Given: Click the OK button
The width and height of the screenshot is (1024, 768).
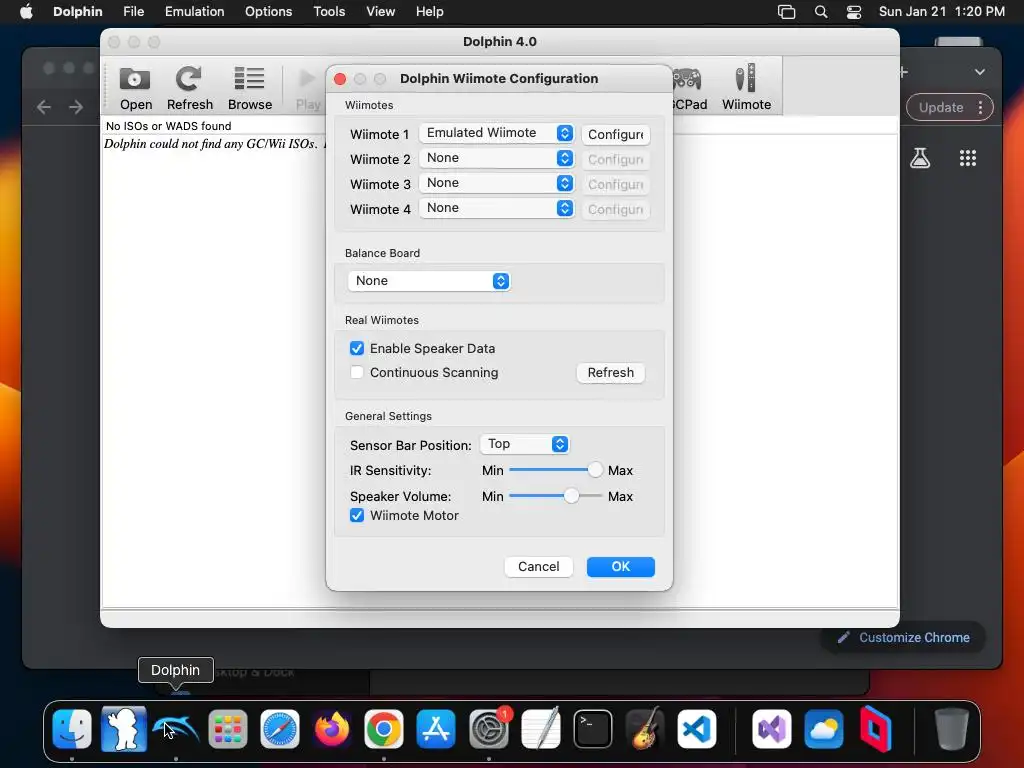Looking at the screenshot, I should point(620,566).
